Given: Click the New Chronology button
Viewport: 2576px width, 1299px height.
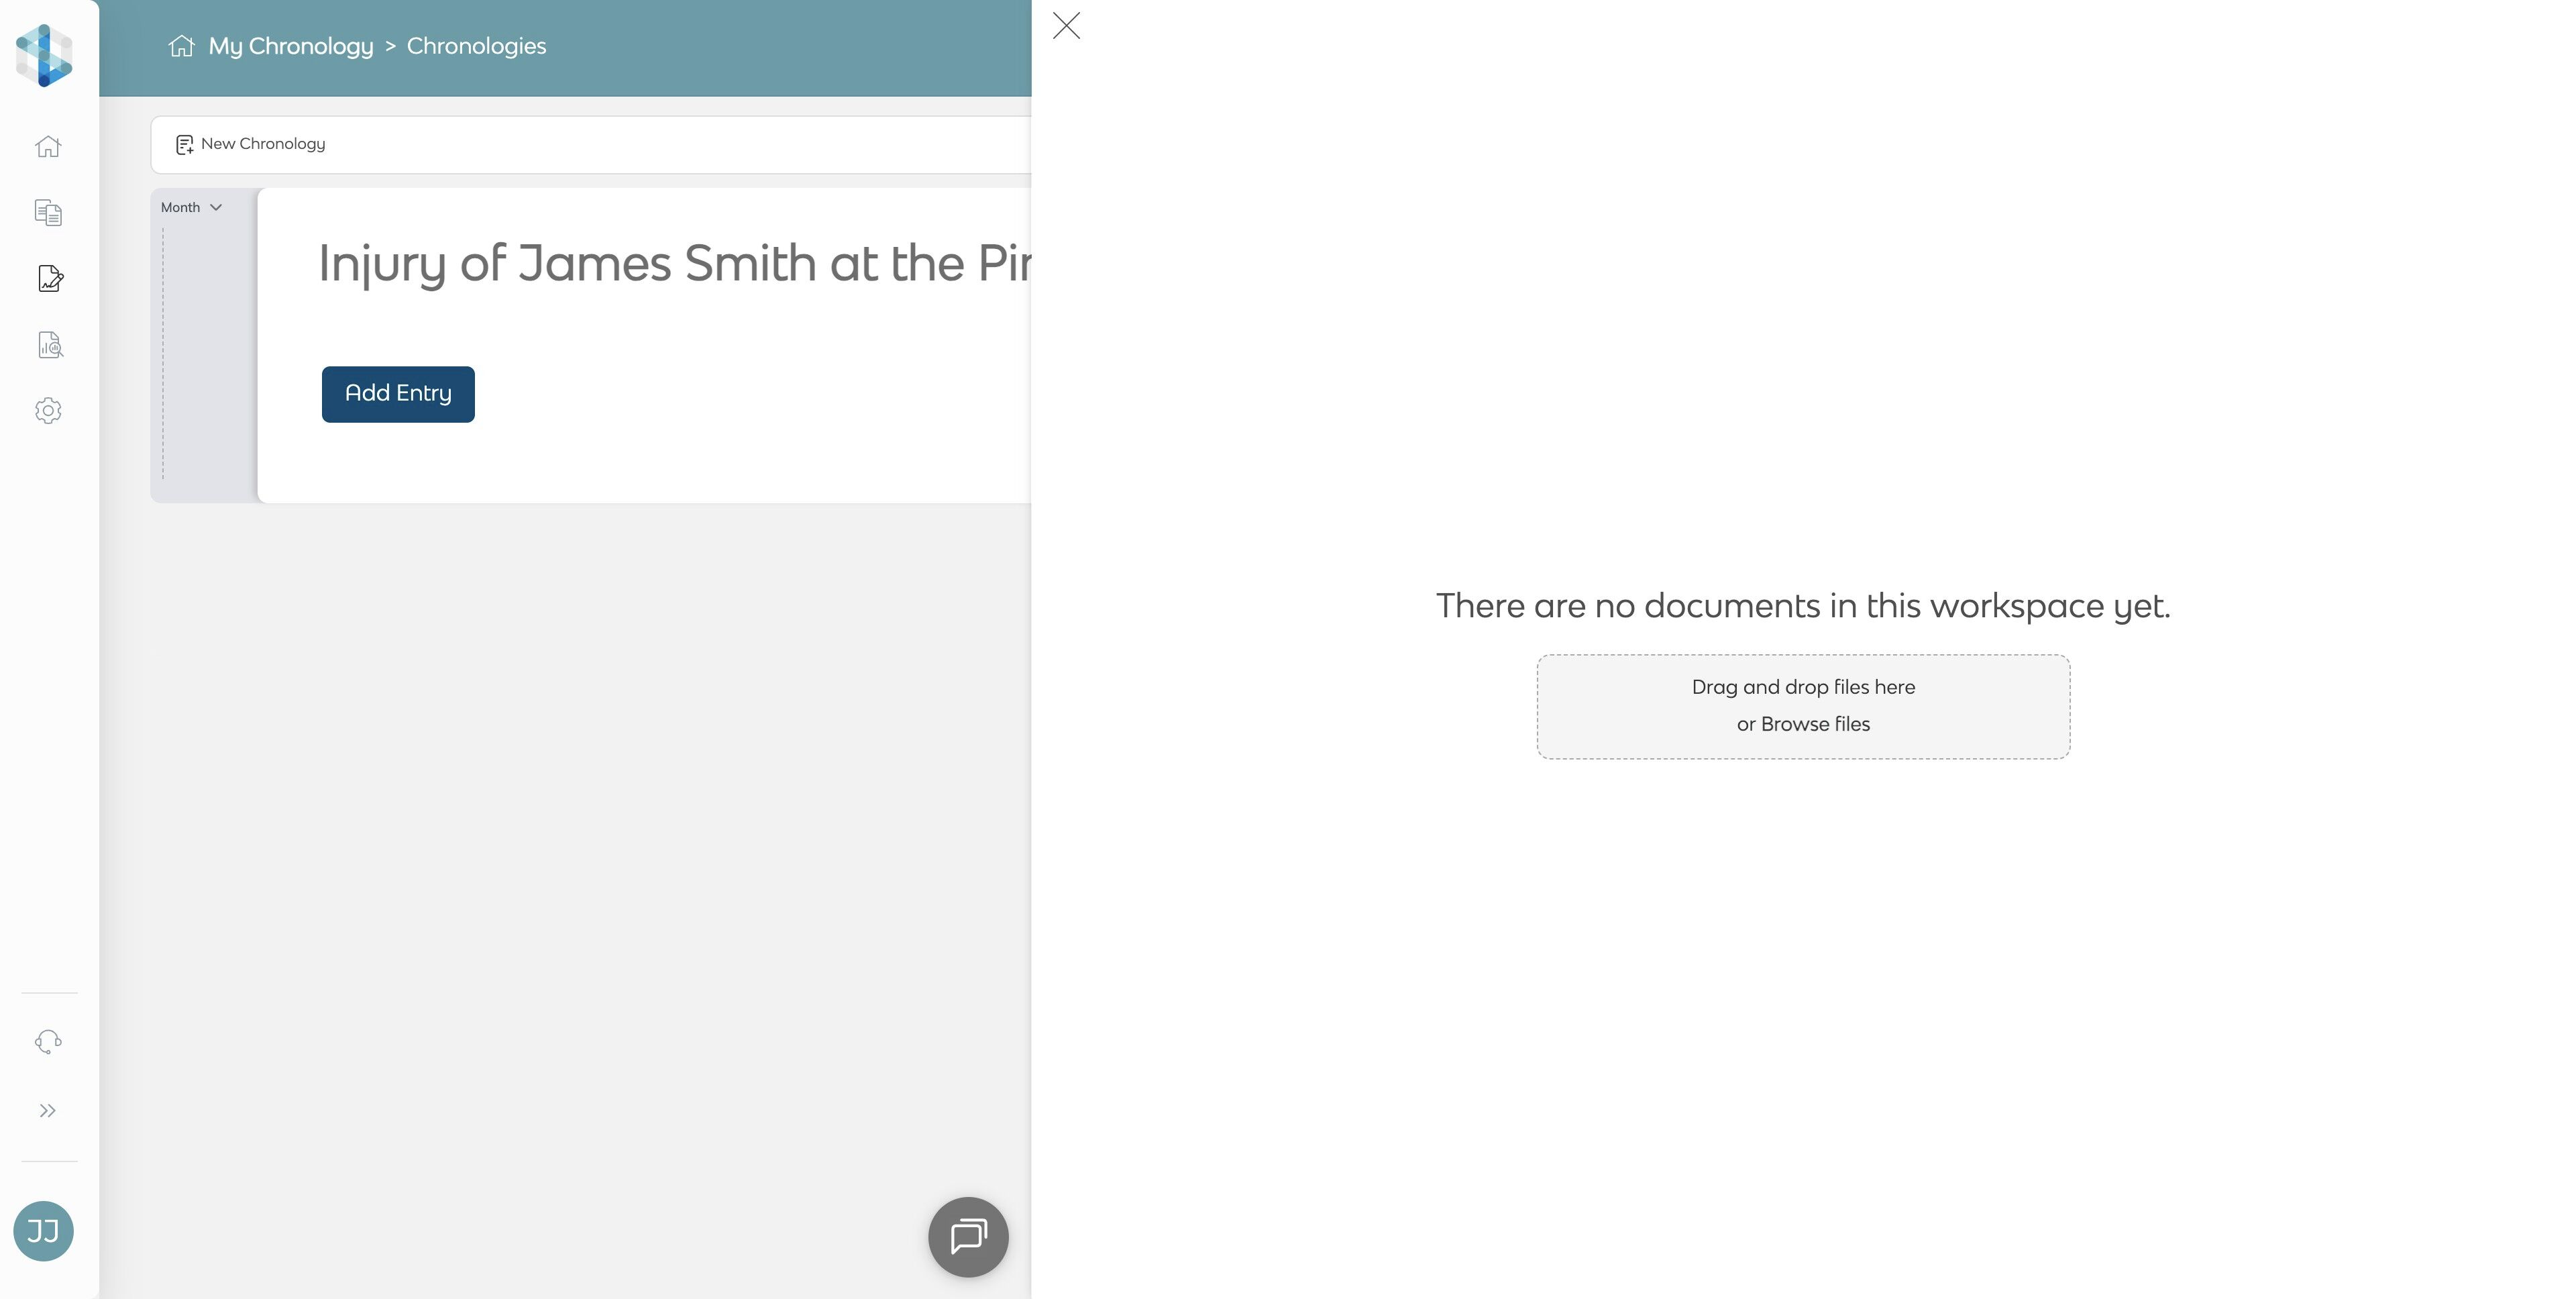Looking at the screenshot, I should [x=251, y=144].
